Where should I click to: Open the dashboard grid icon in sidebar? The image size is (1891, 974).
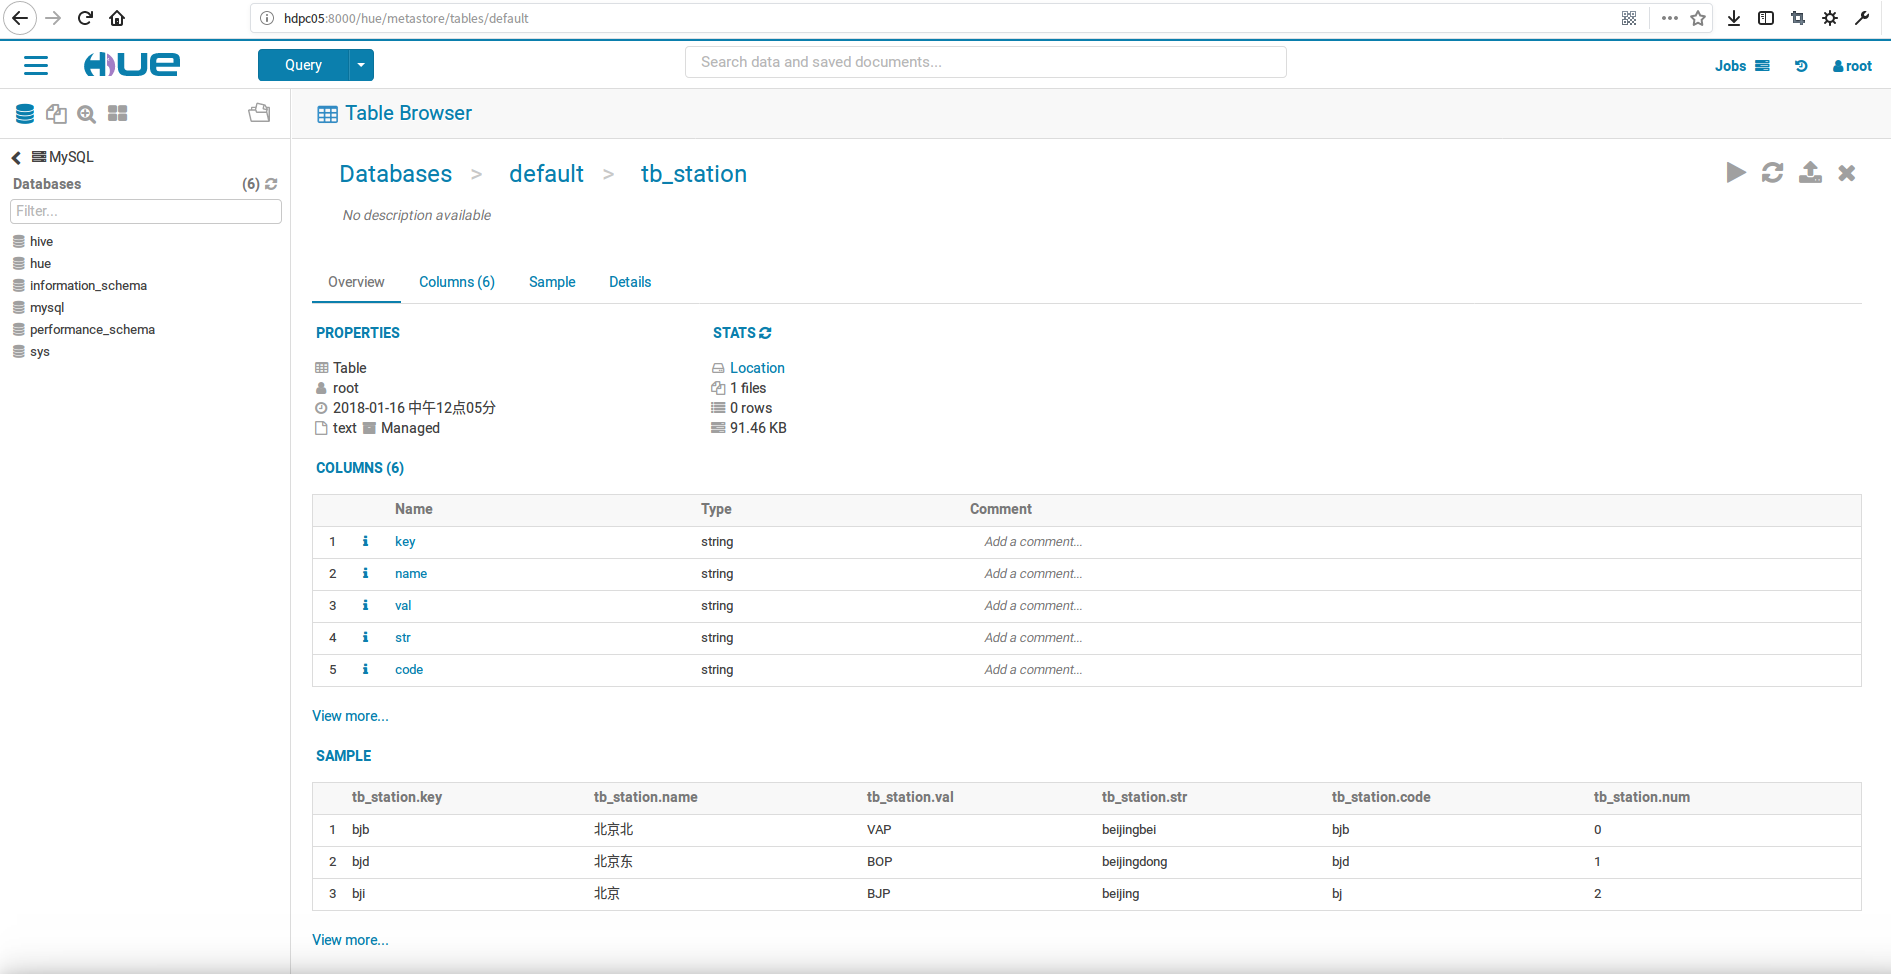point(118,114)
